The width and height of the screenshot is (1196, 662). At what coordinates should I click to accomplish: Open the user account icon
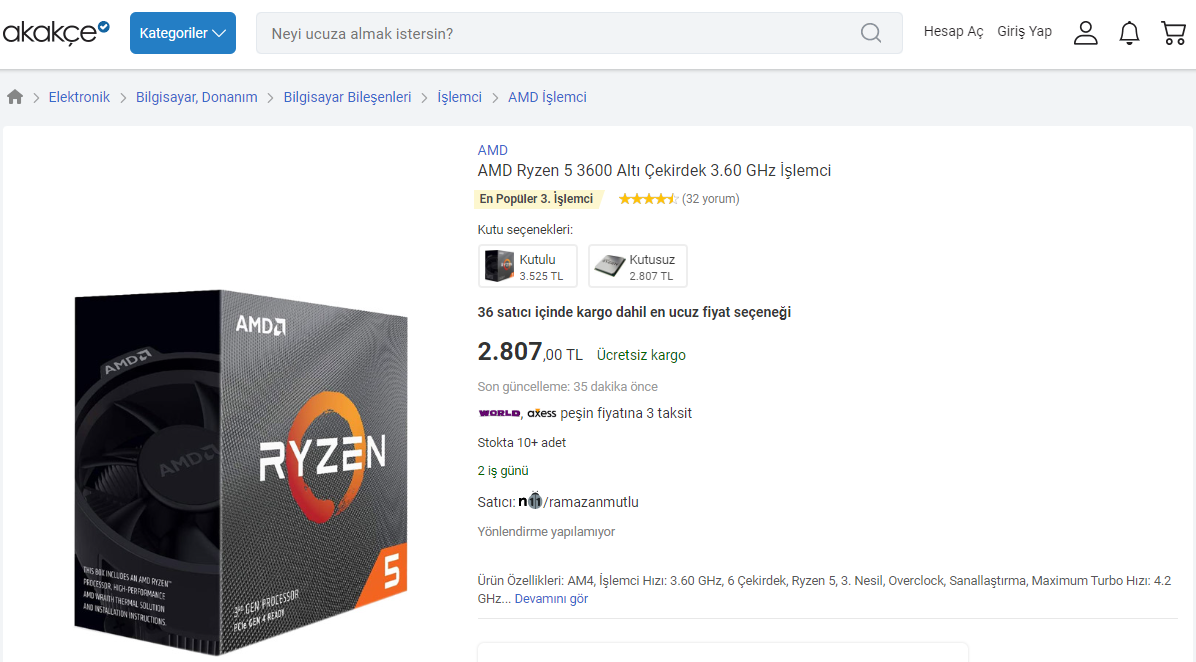[x=1085, y=33]
